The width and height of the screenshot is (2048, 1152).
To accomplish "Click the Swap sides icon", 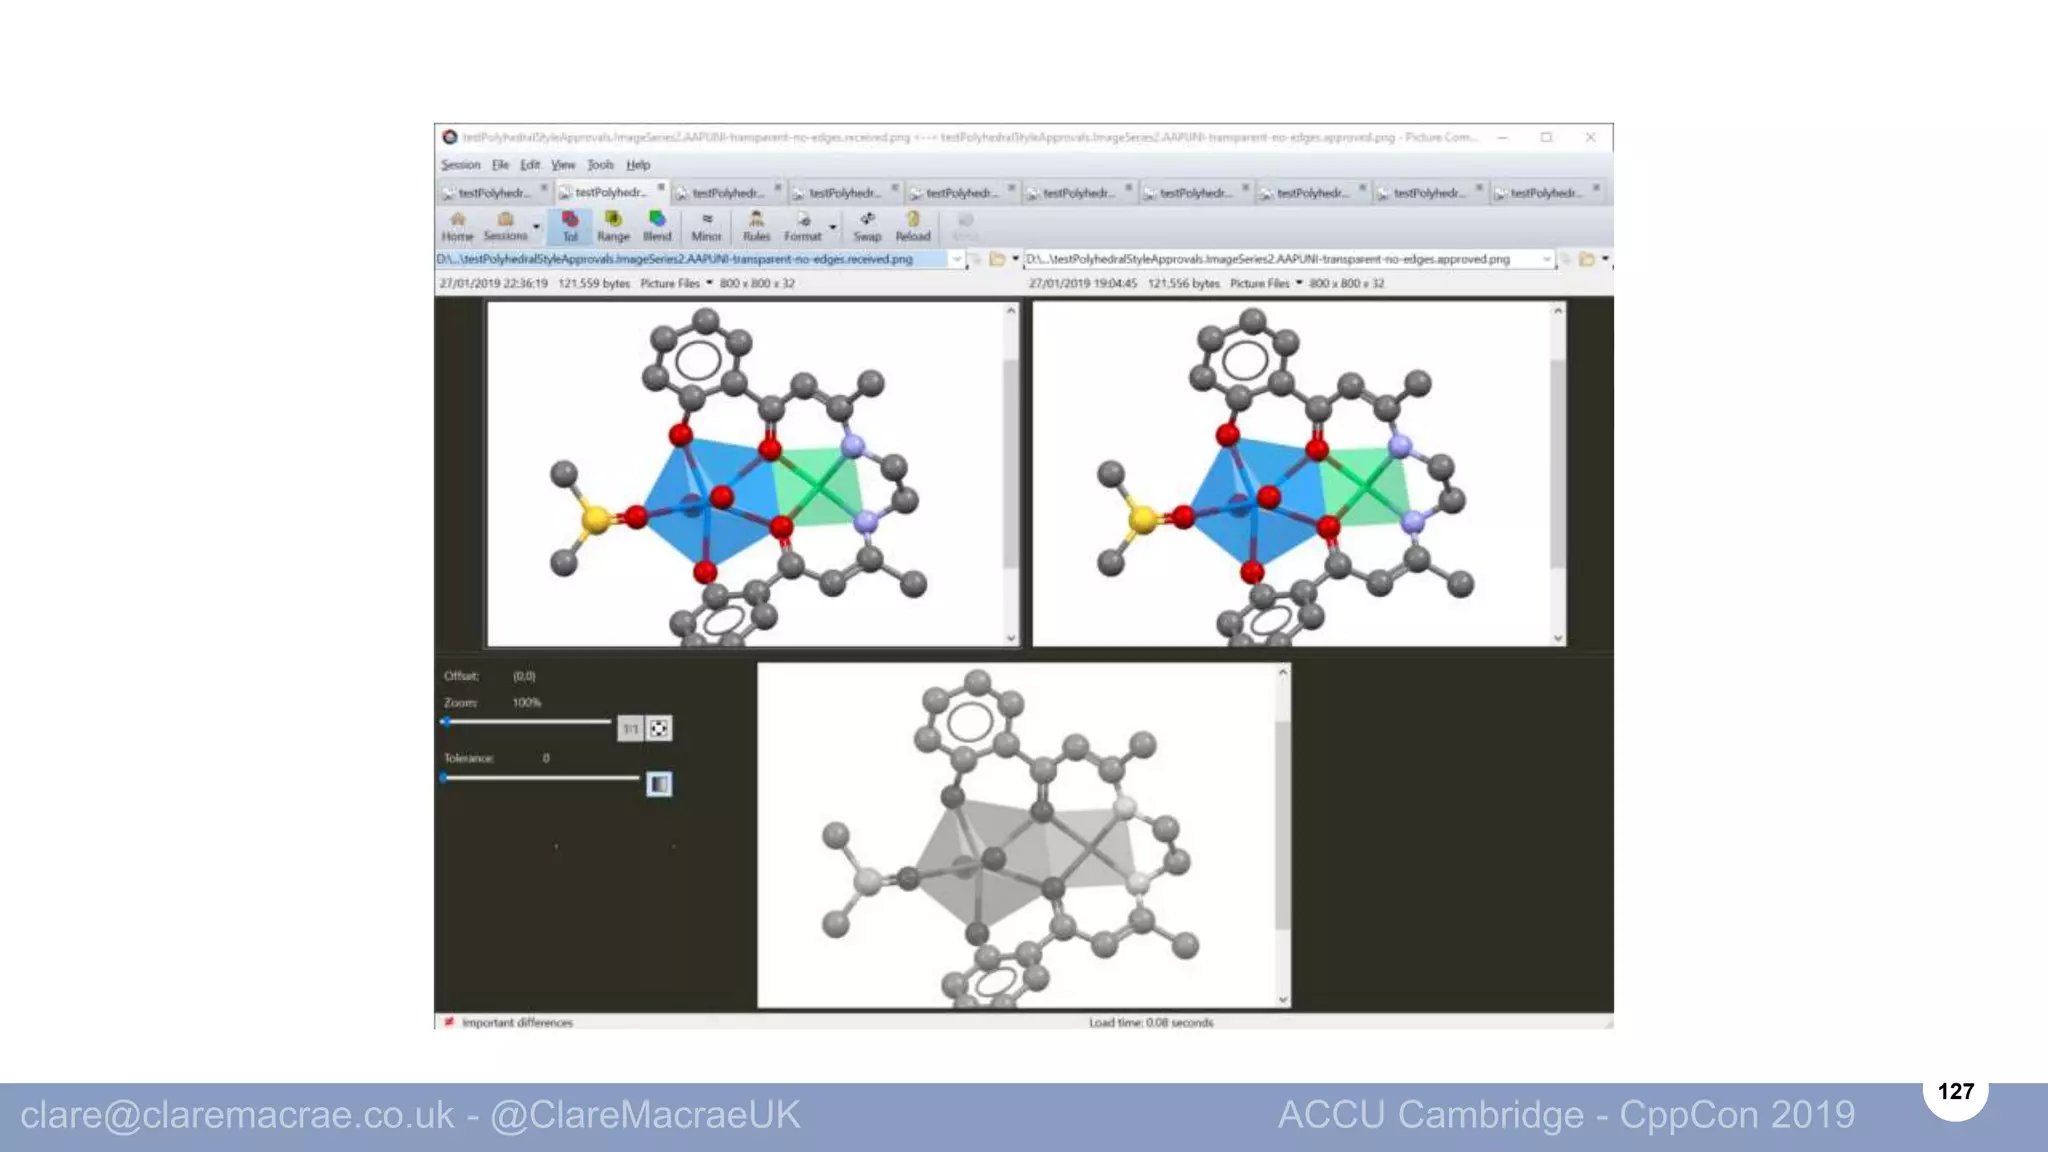I will tap(867, 226).
